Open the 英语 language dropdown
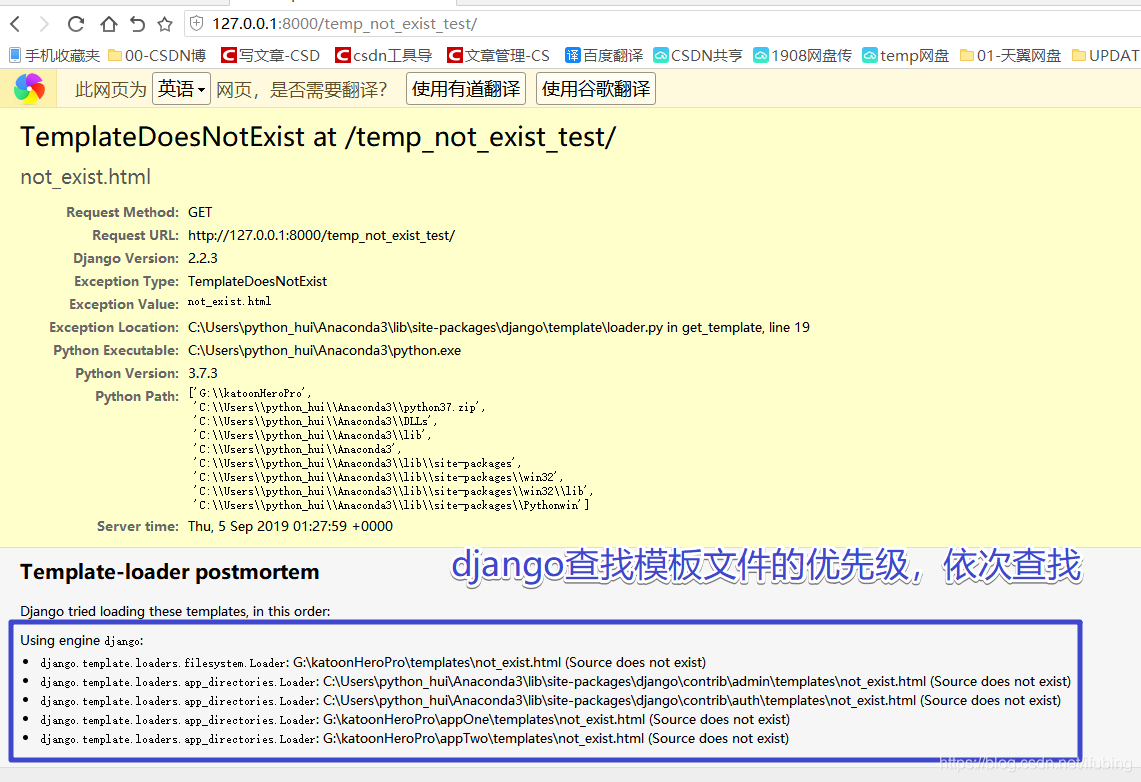The height and width of the screenshot is (782, 1141). (181, 89)
